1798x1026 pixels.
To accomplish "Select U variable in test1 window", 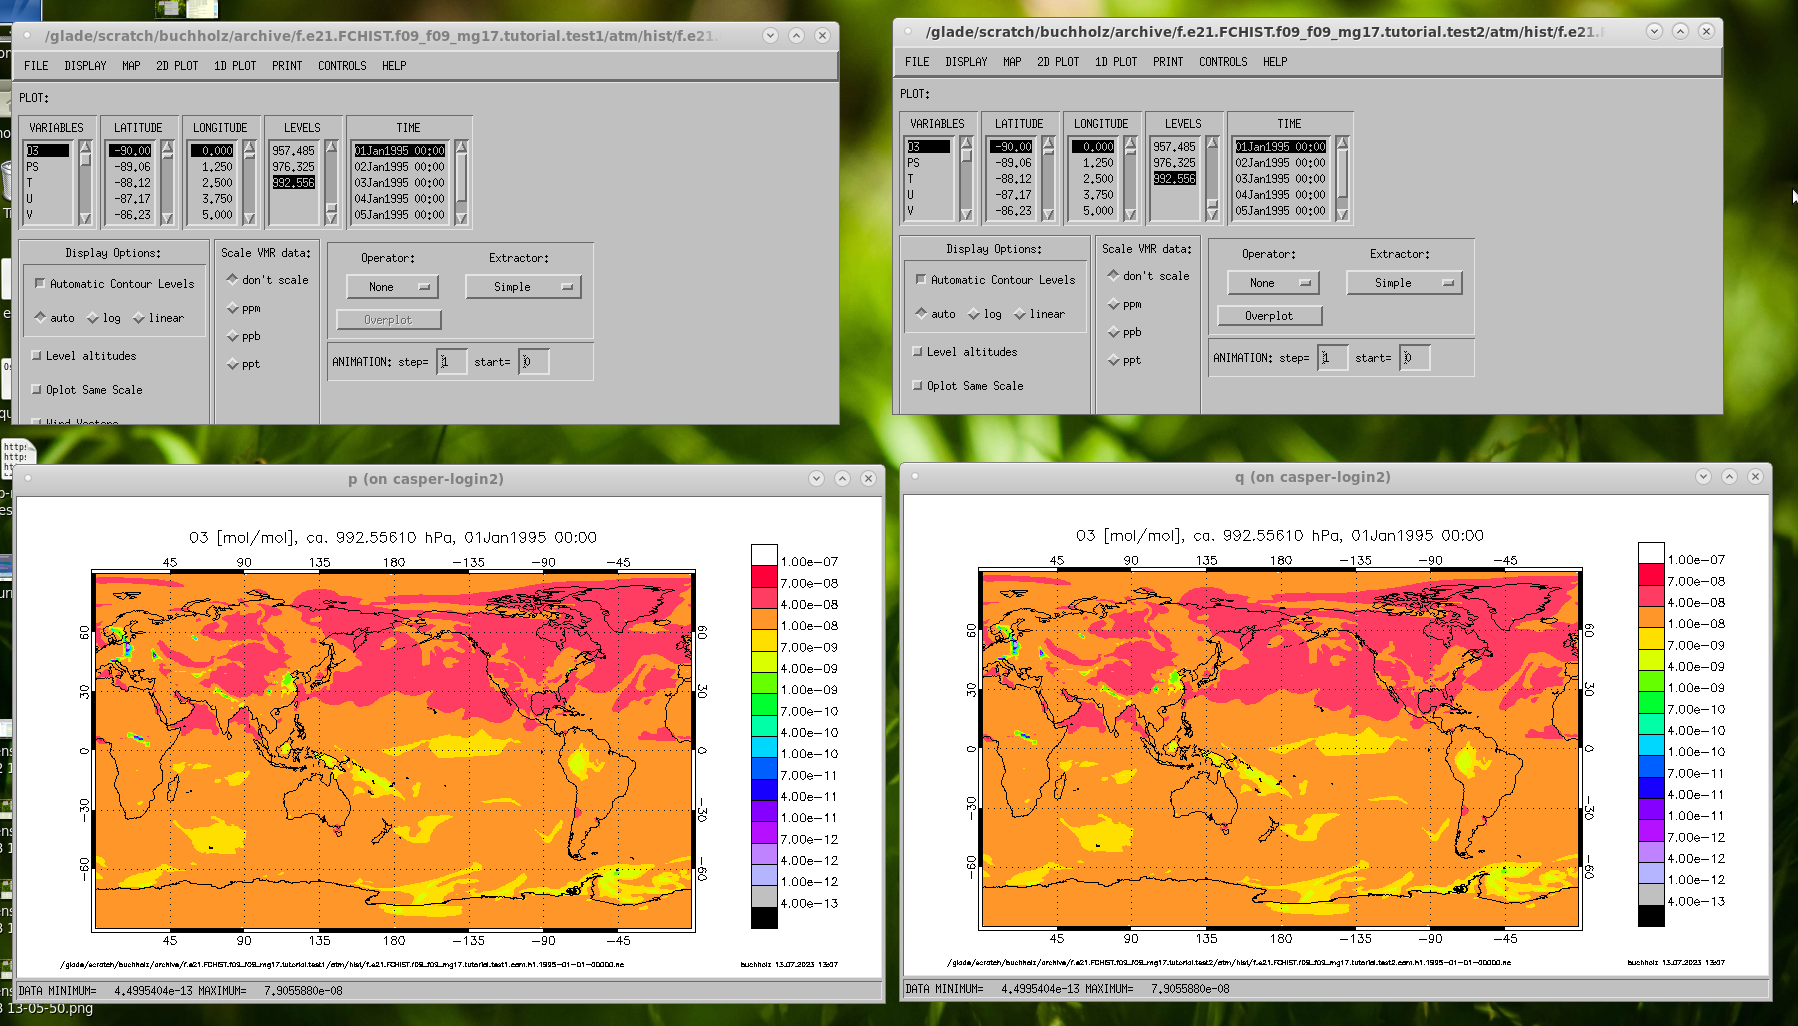I will pyautogui.click(x=47, y=199).
